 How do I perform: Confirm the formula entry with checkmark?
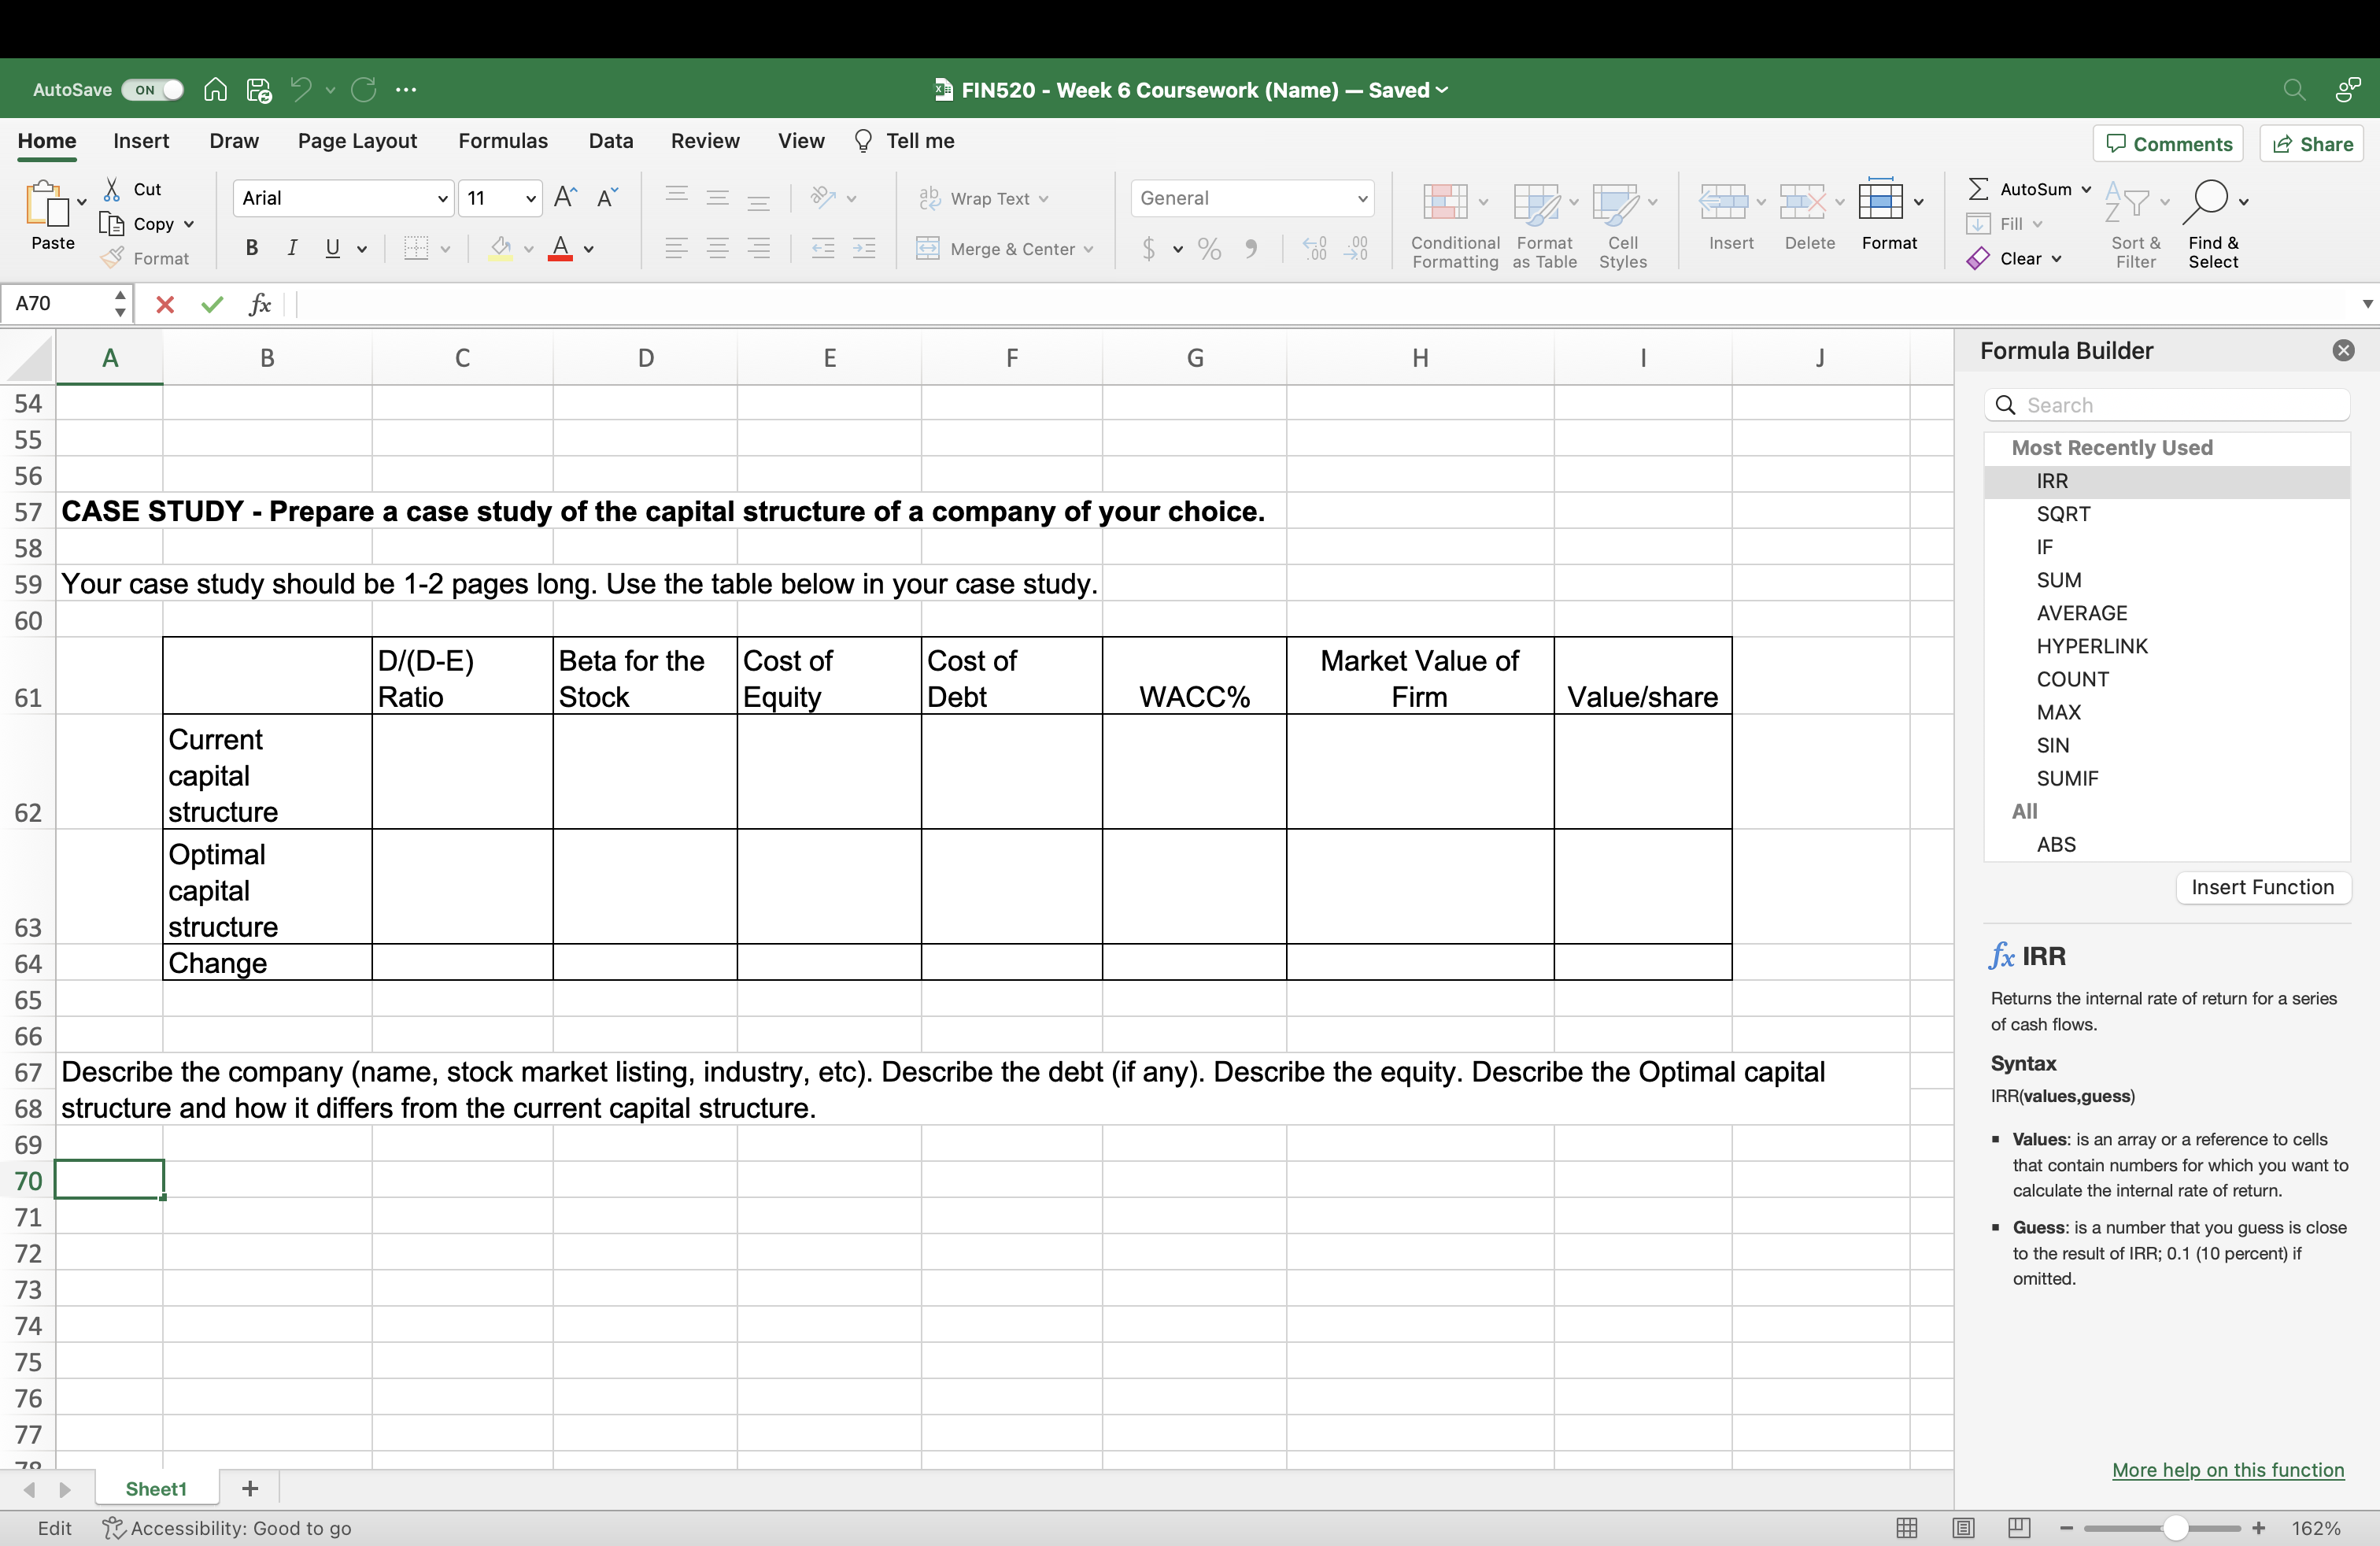click(212, 304)
